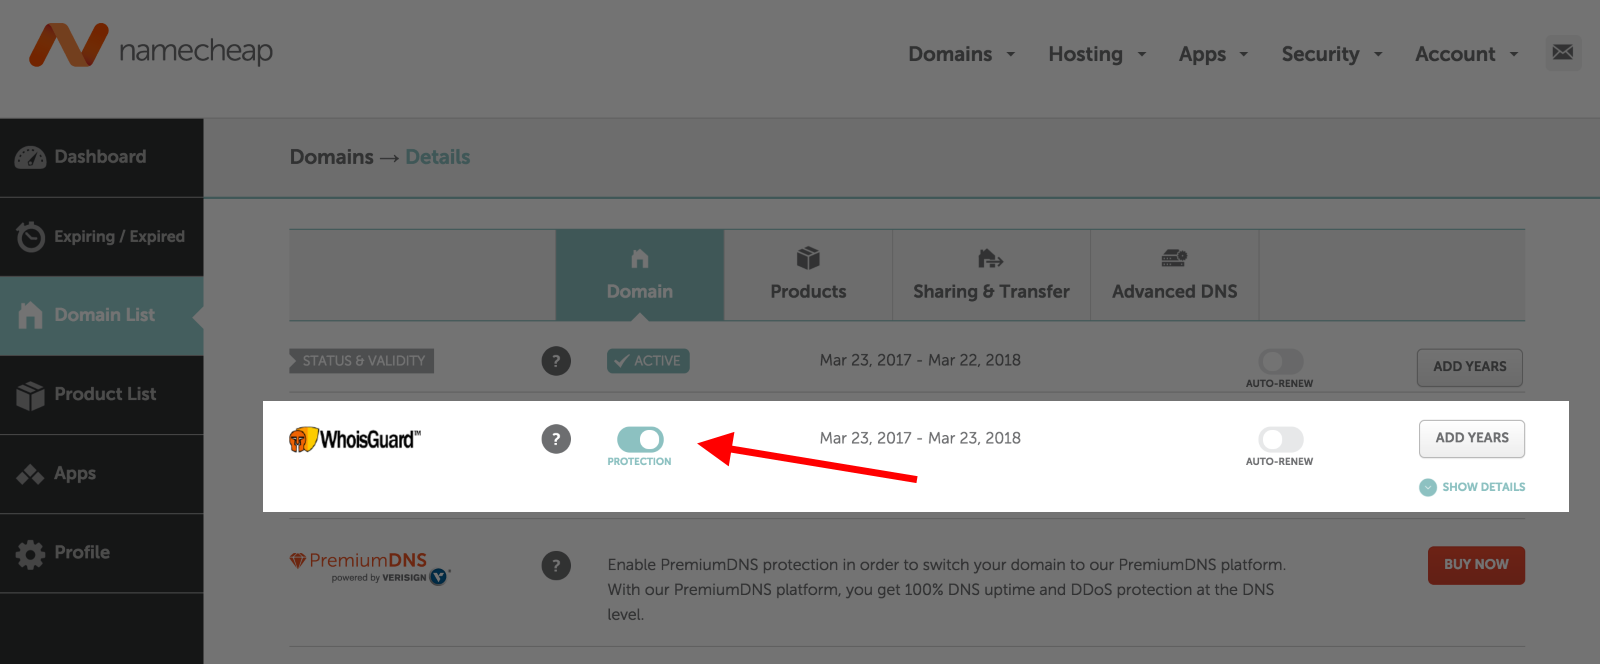Click the Details breadcrumb link
Viewport: 1600px width, 664px height.
(x=438, y=157)
